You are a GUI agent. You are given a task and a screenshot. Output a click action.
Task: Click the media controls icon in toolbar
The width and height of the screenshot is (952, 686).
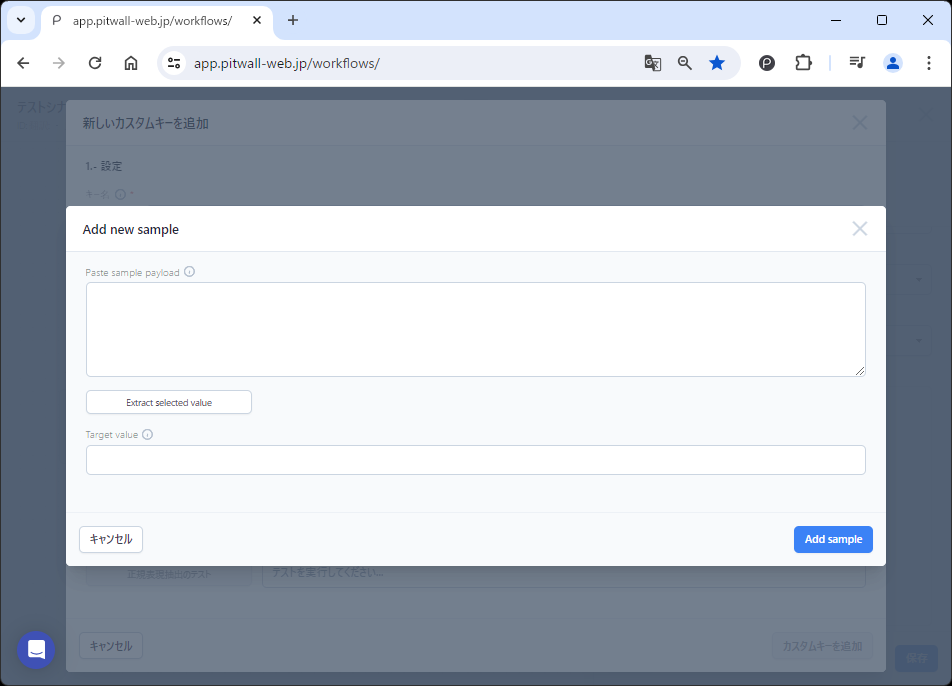(x=857, y=63)
